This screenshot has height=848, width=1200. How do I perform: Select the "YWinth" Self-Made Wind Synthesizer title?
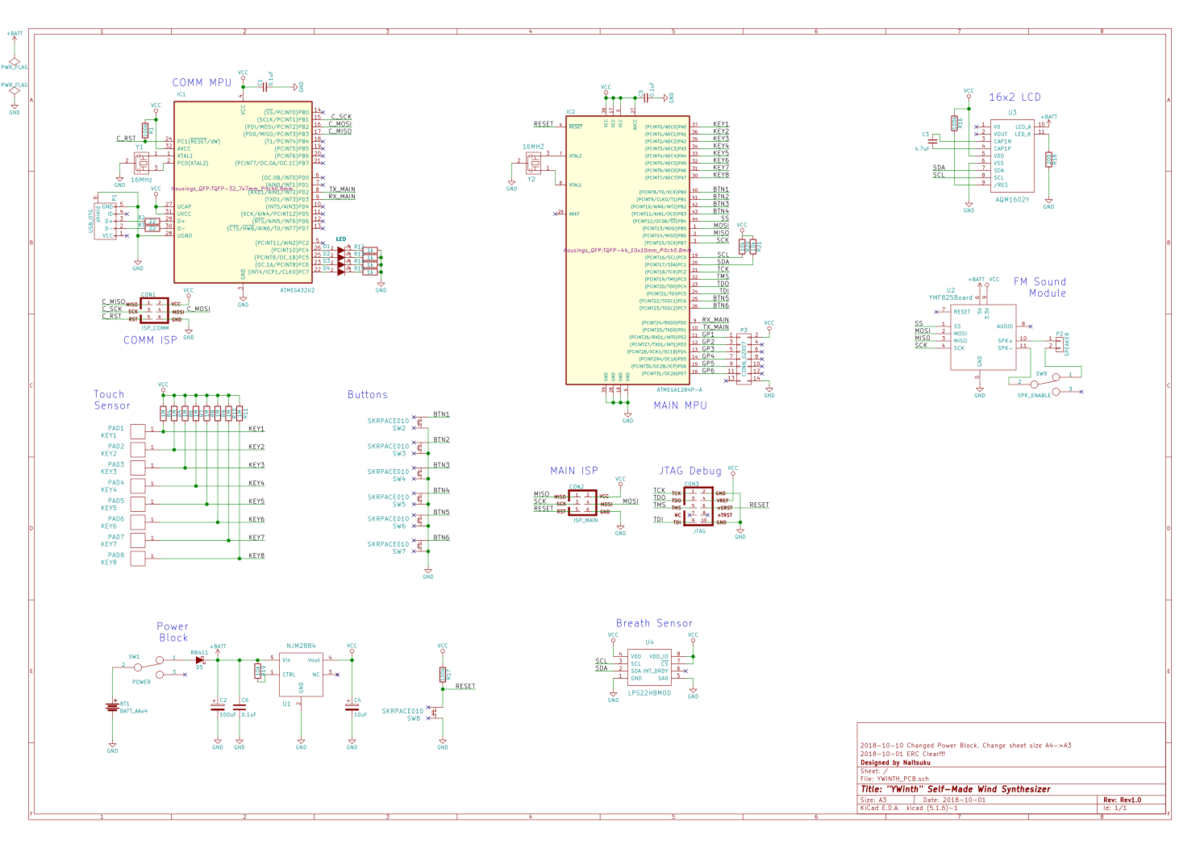tap(955, 789)
